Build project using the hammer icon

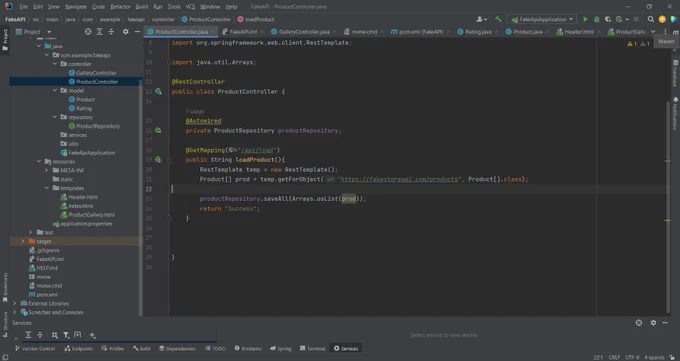[x=498, y=19]
